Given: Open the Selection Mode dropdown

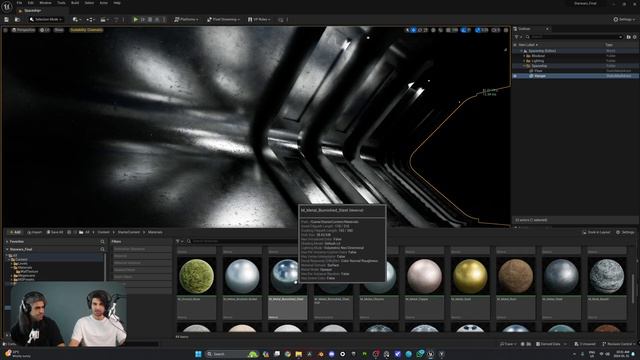Looking at the screenshot, I should click(46, 19).
